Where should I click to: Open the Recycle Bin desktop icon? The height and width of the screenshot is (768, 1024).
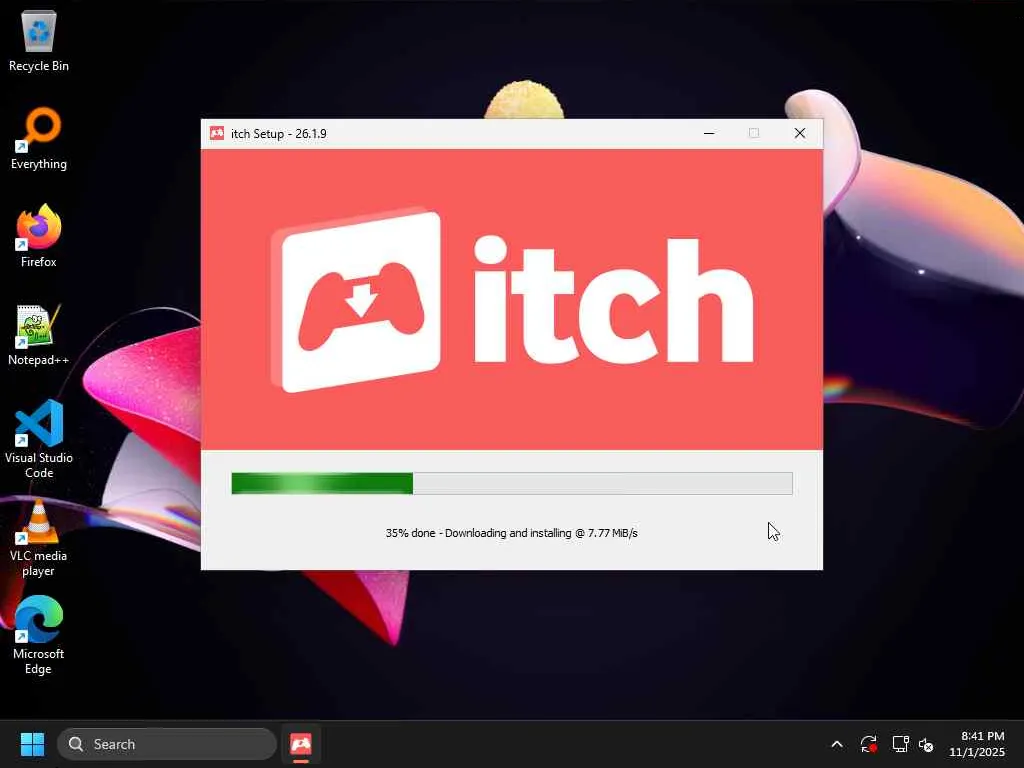click(x=39, y=41)
